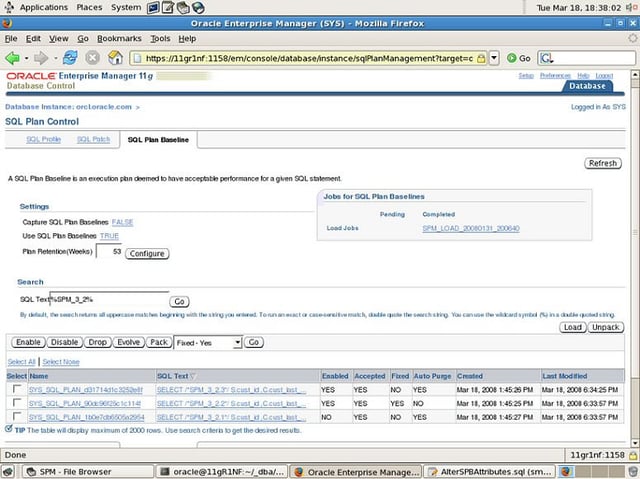640x479 pixels.
Task: Click the lock icon in the address bar
Action: (x=481, y=58)
